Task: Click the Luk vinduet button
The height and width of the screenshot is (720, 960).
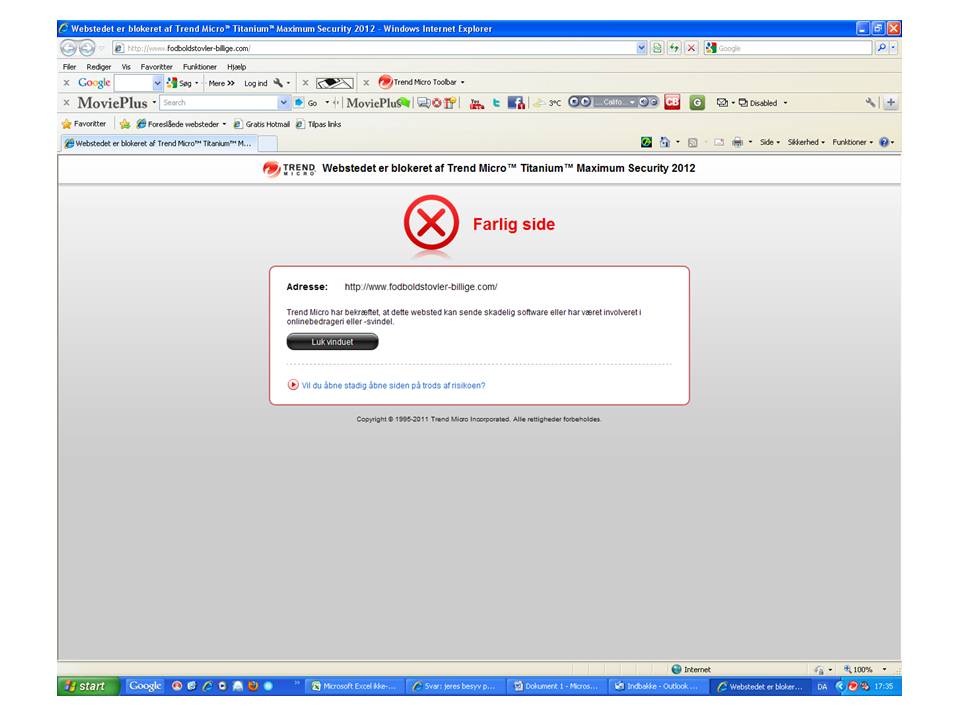Action: click(x=332, y=342)
